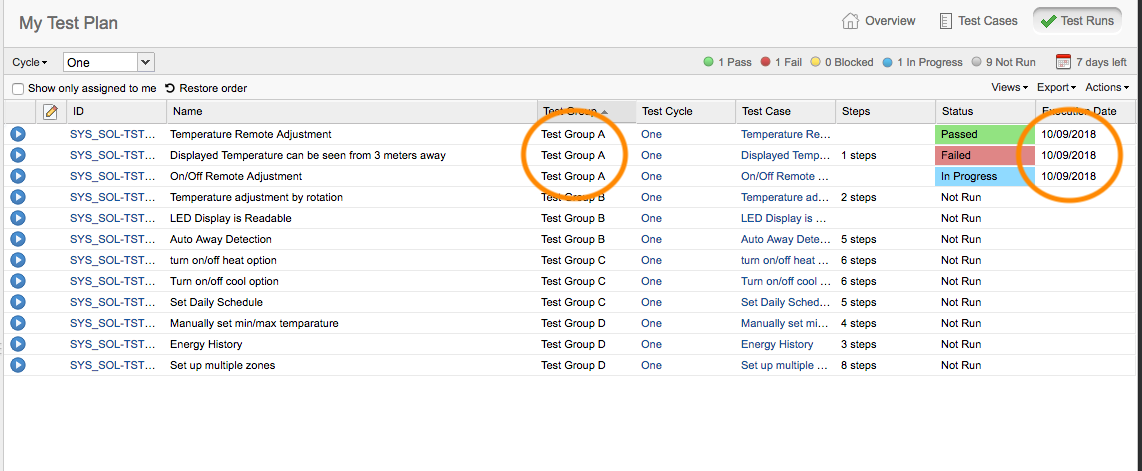Click the 7 days left text
This screenshot has width=1142, height=471.
point(1101,62)
